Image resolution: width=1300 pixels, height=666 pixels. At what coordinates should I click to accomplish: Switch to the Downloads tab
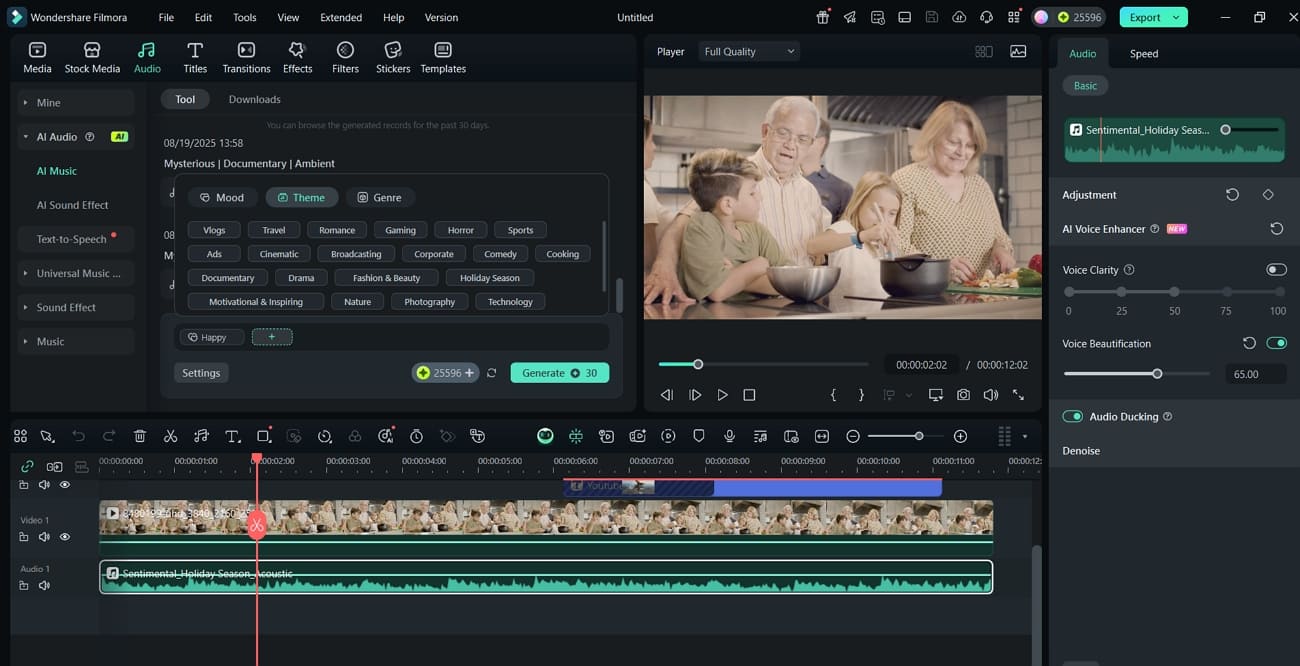(254, 99)
